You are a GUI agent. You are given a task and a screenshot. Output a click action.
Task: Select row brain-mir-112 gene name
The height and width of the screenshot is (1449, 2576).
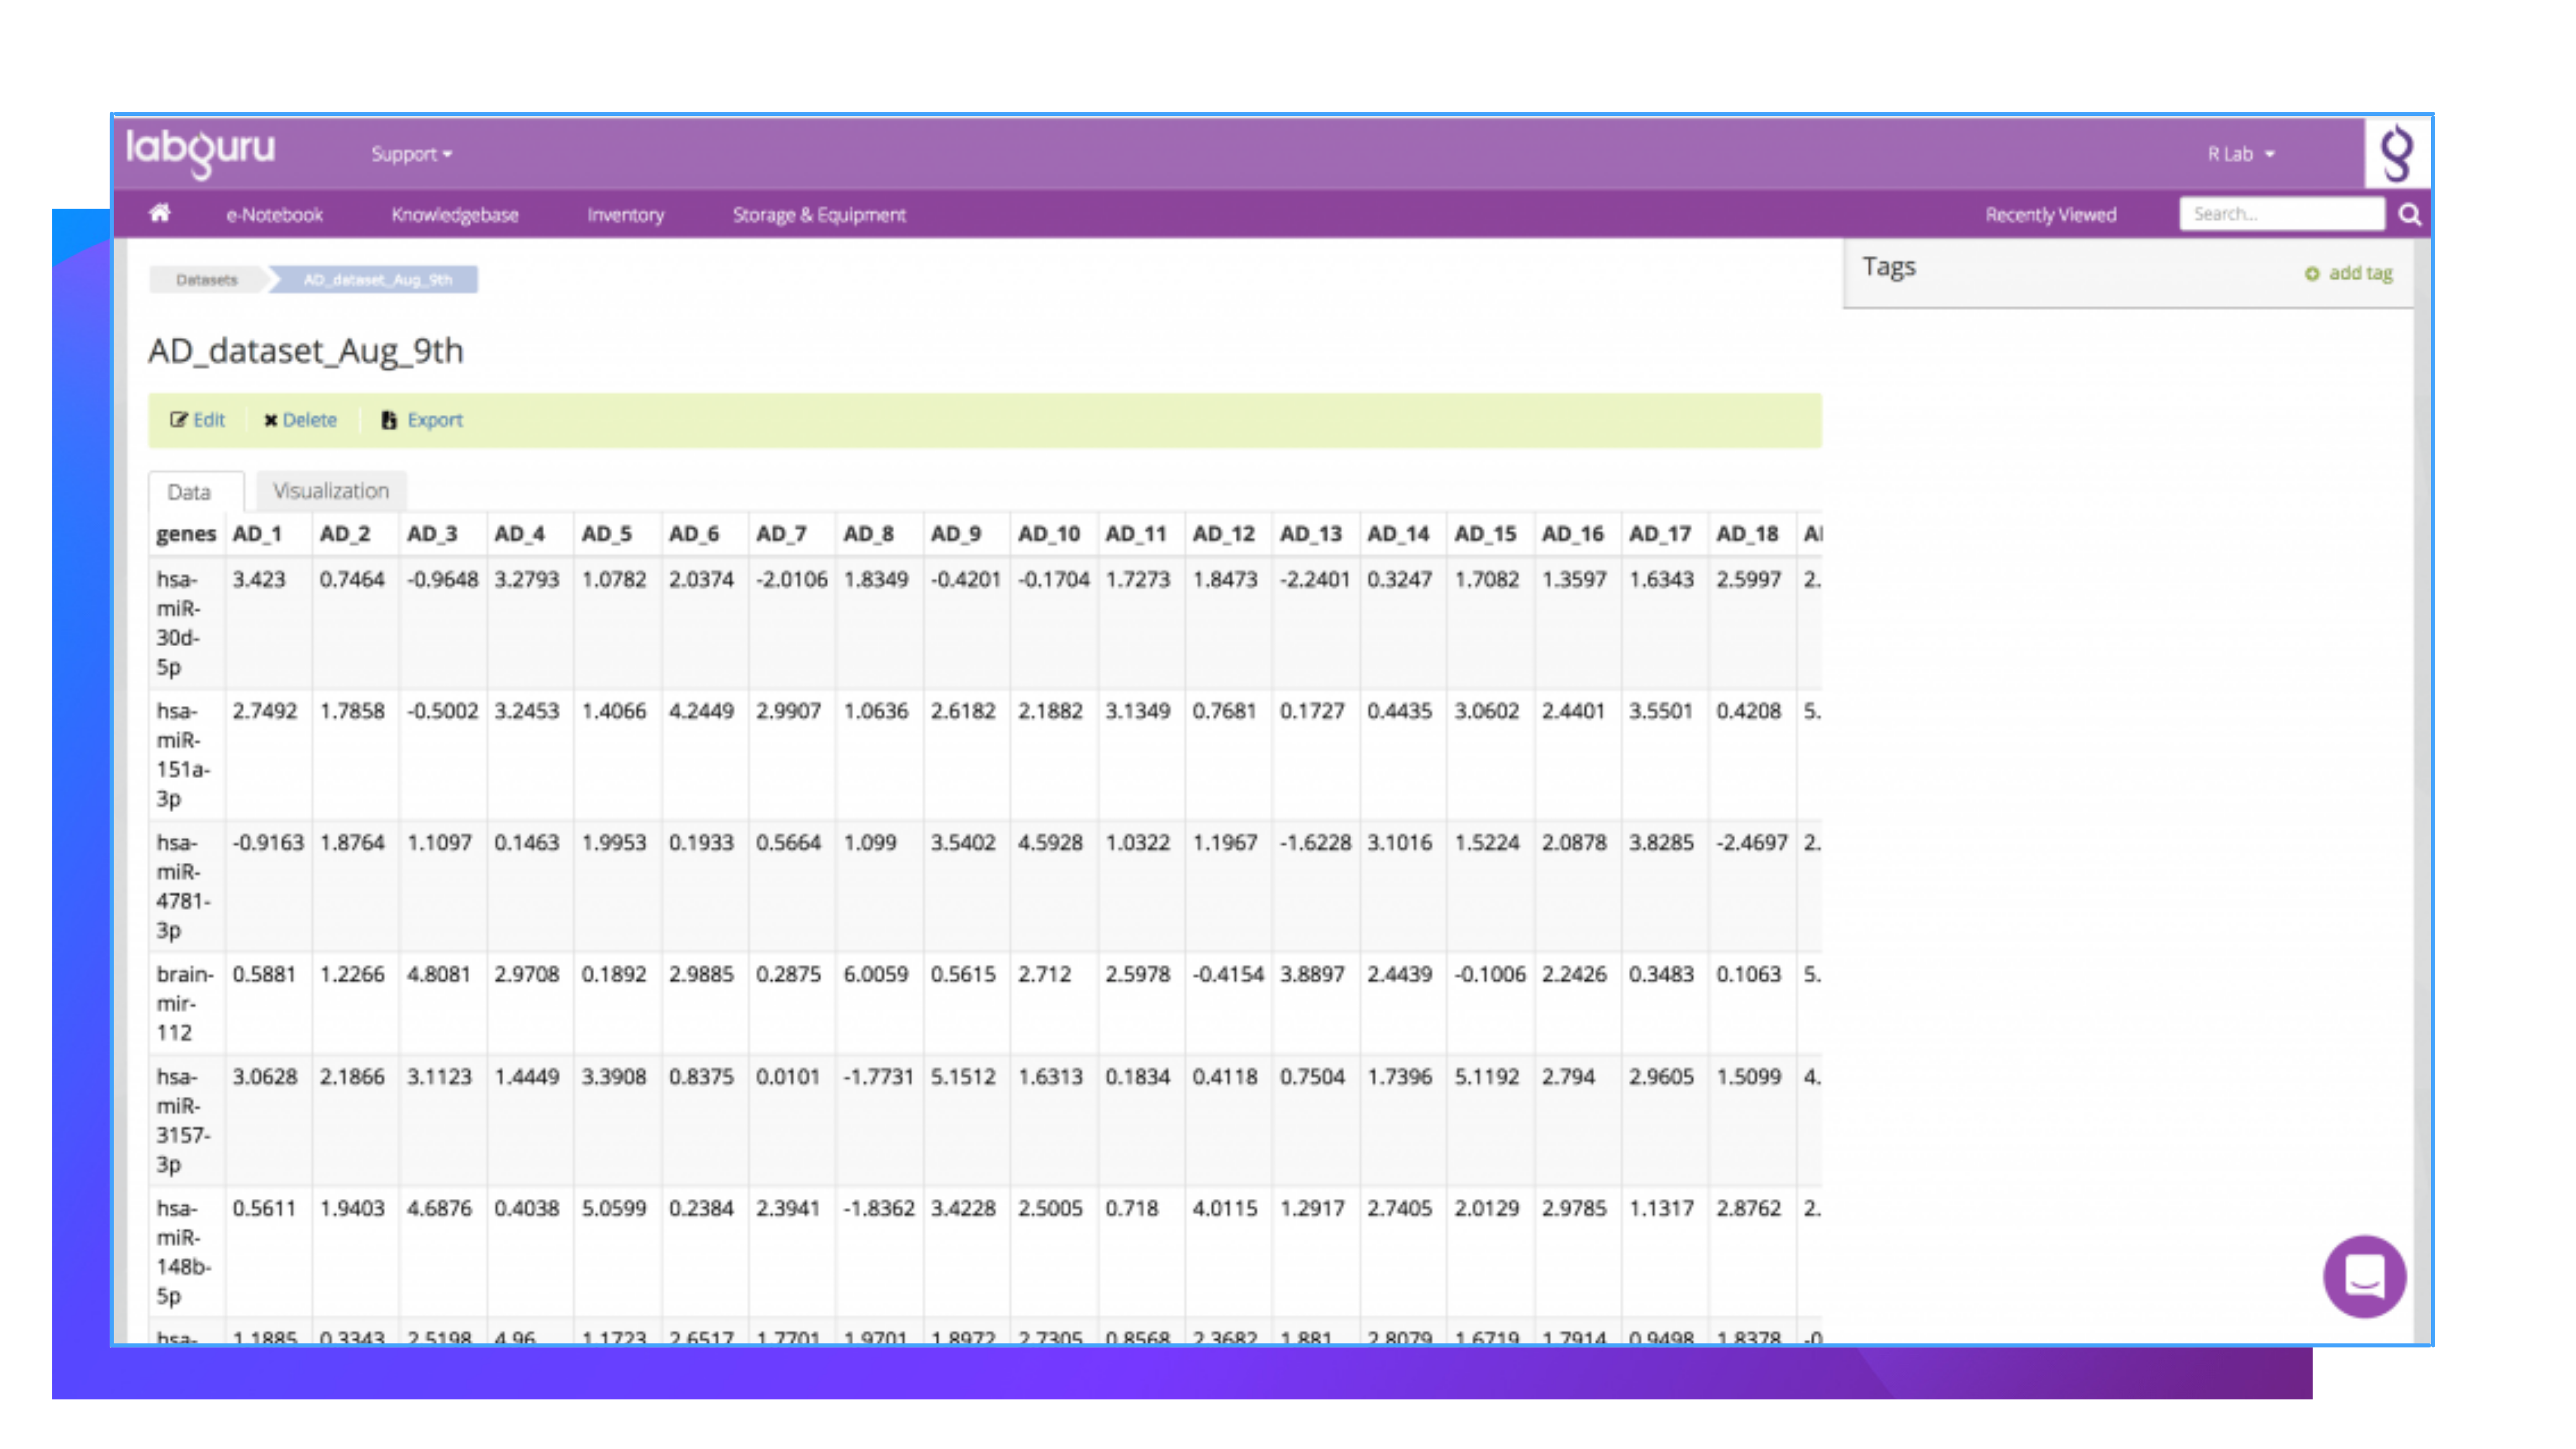(185, 1003)
